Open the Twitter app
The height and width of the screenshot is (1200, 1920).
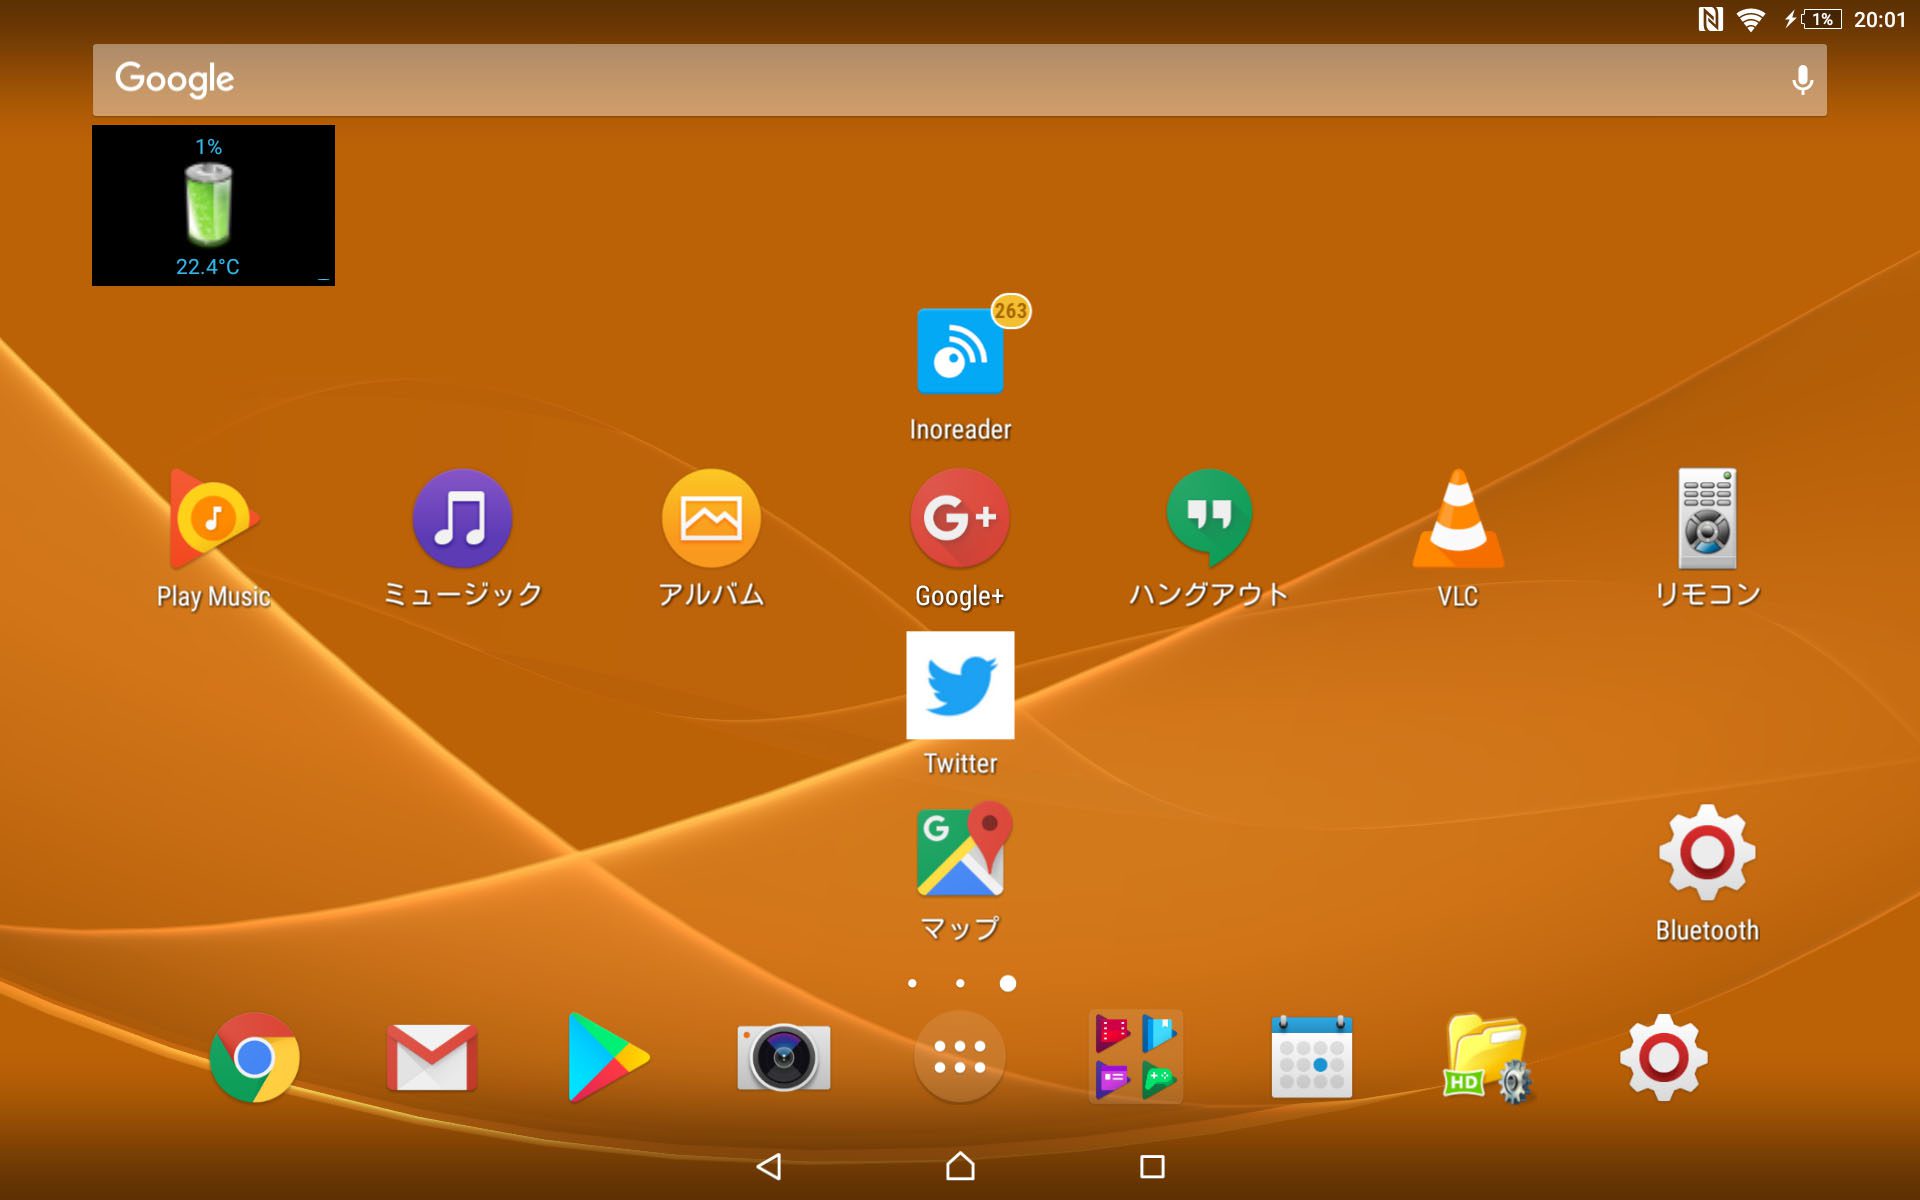point(960,685)
